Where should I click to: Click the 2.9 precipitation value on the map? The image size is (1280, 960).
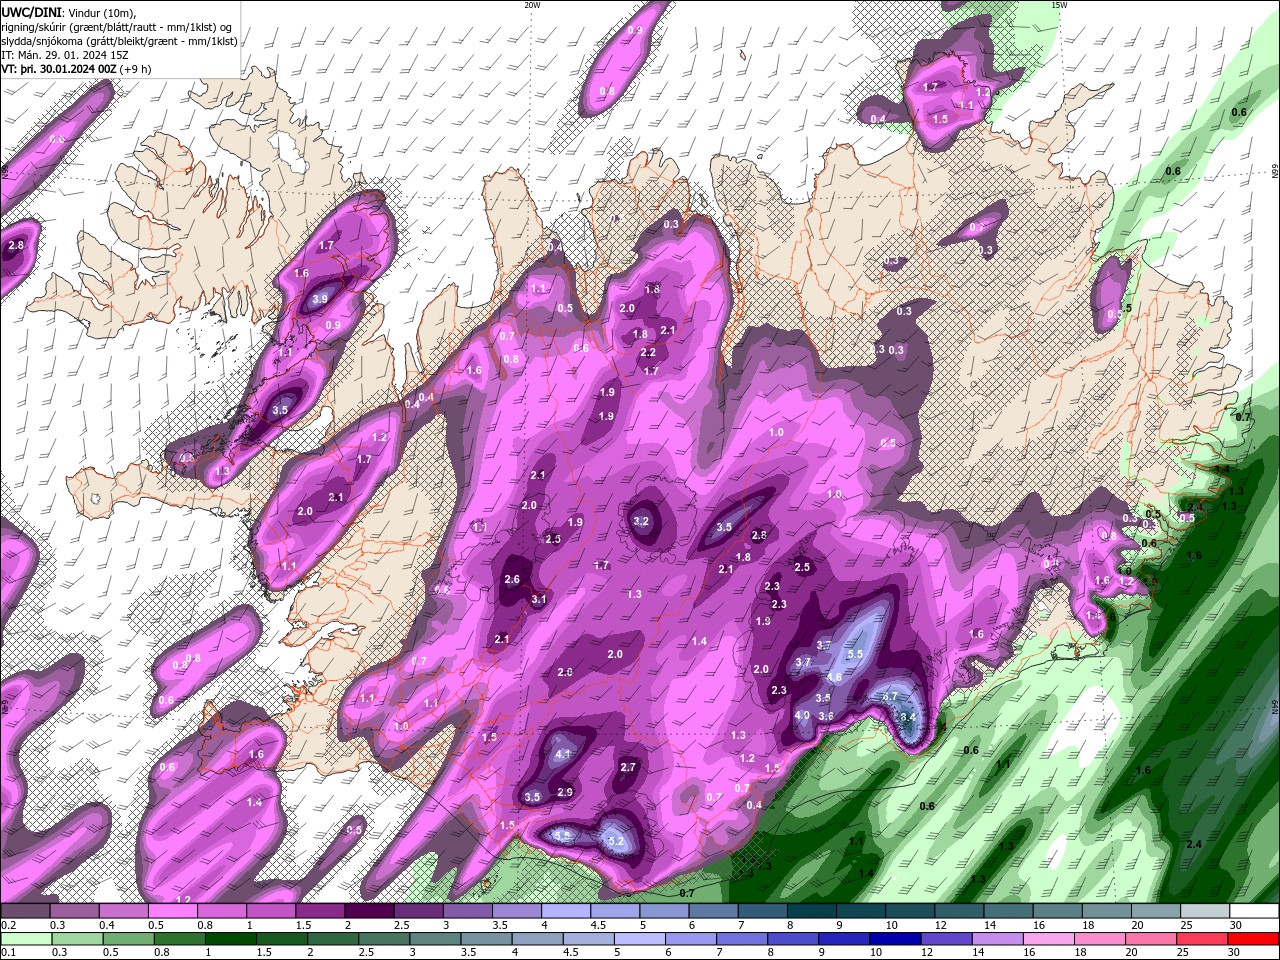[565, 792]
